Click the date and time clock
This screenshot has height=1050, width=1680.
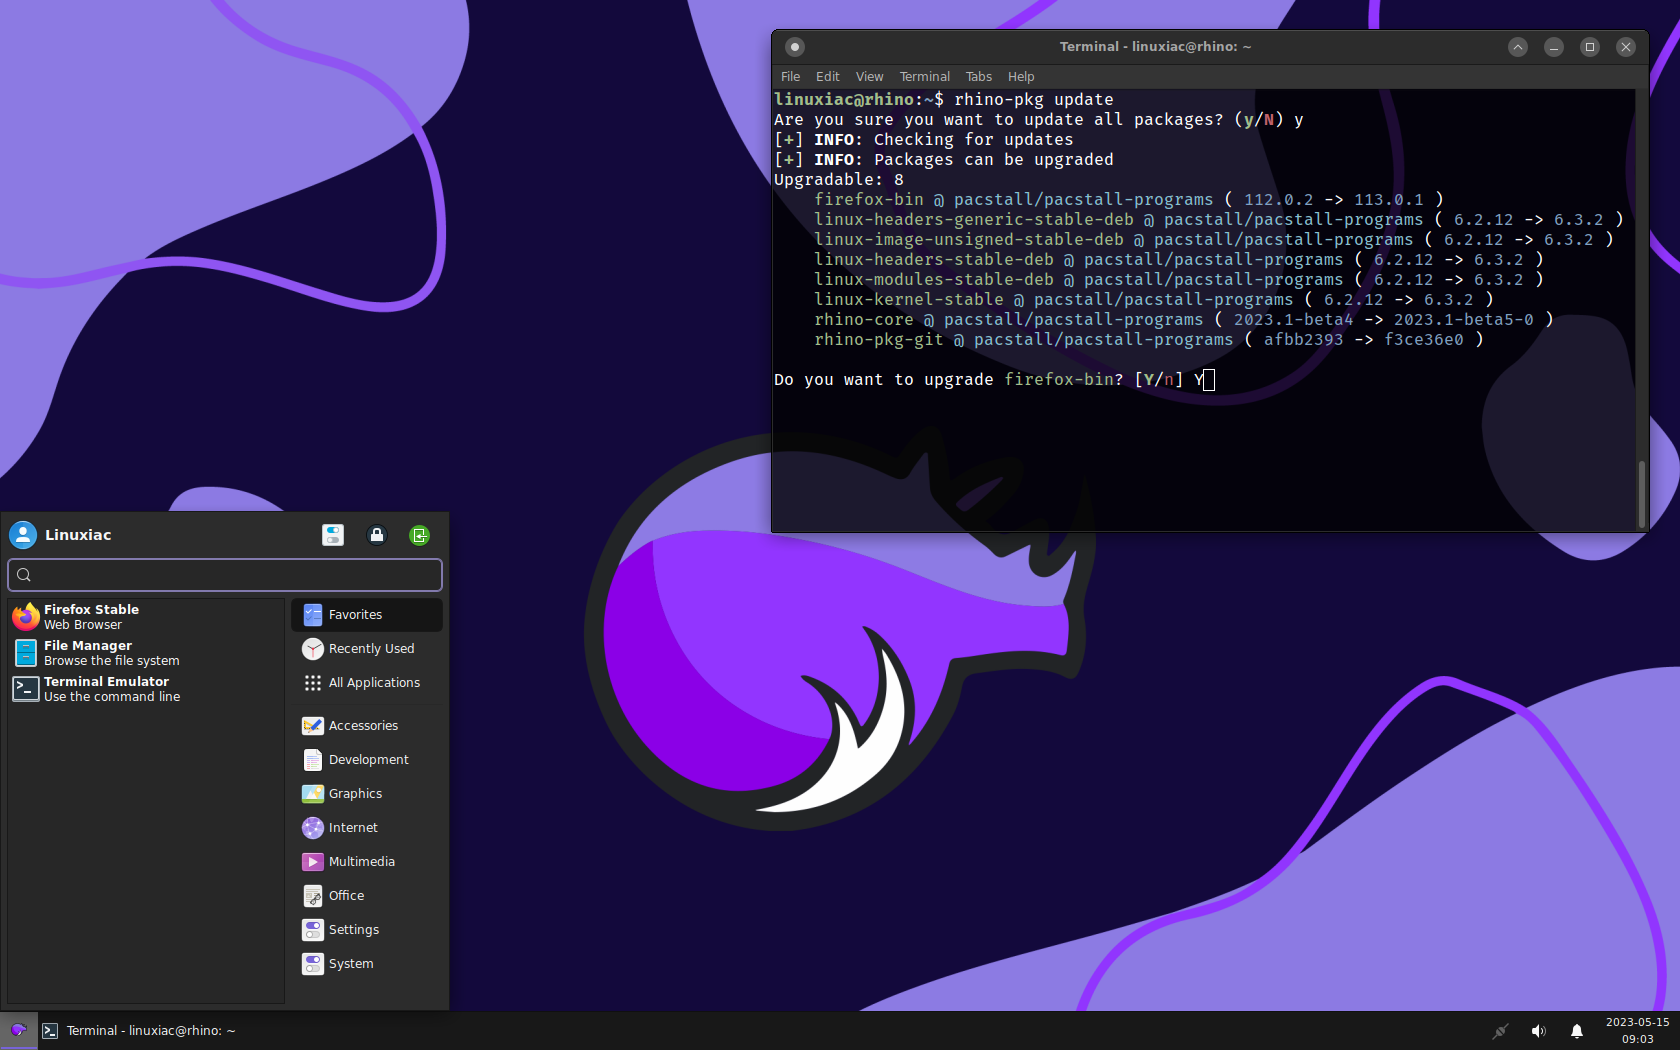1637,1030
